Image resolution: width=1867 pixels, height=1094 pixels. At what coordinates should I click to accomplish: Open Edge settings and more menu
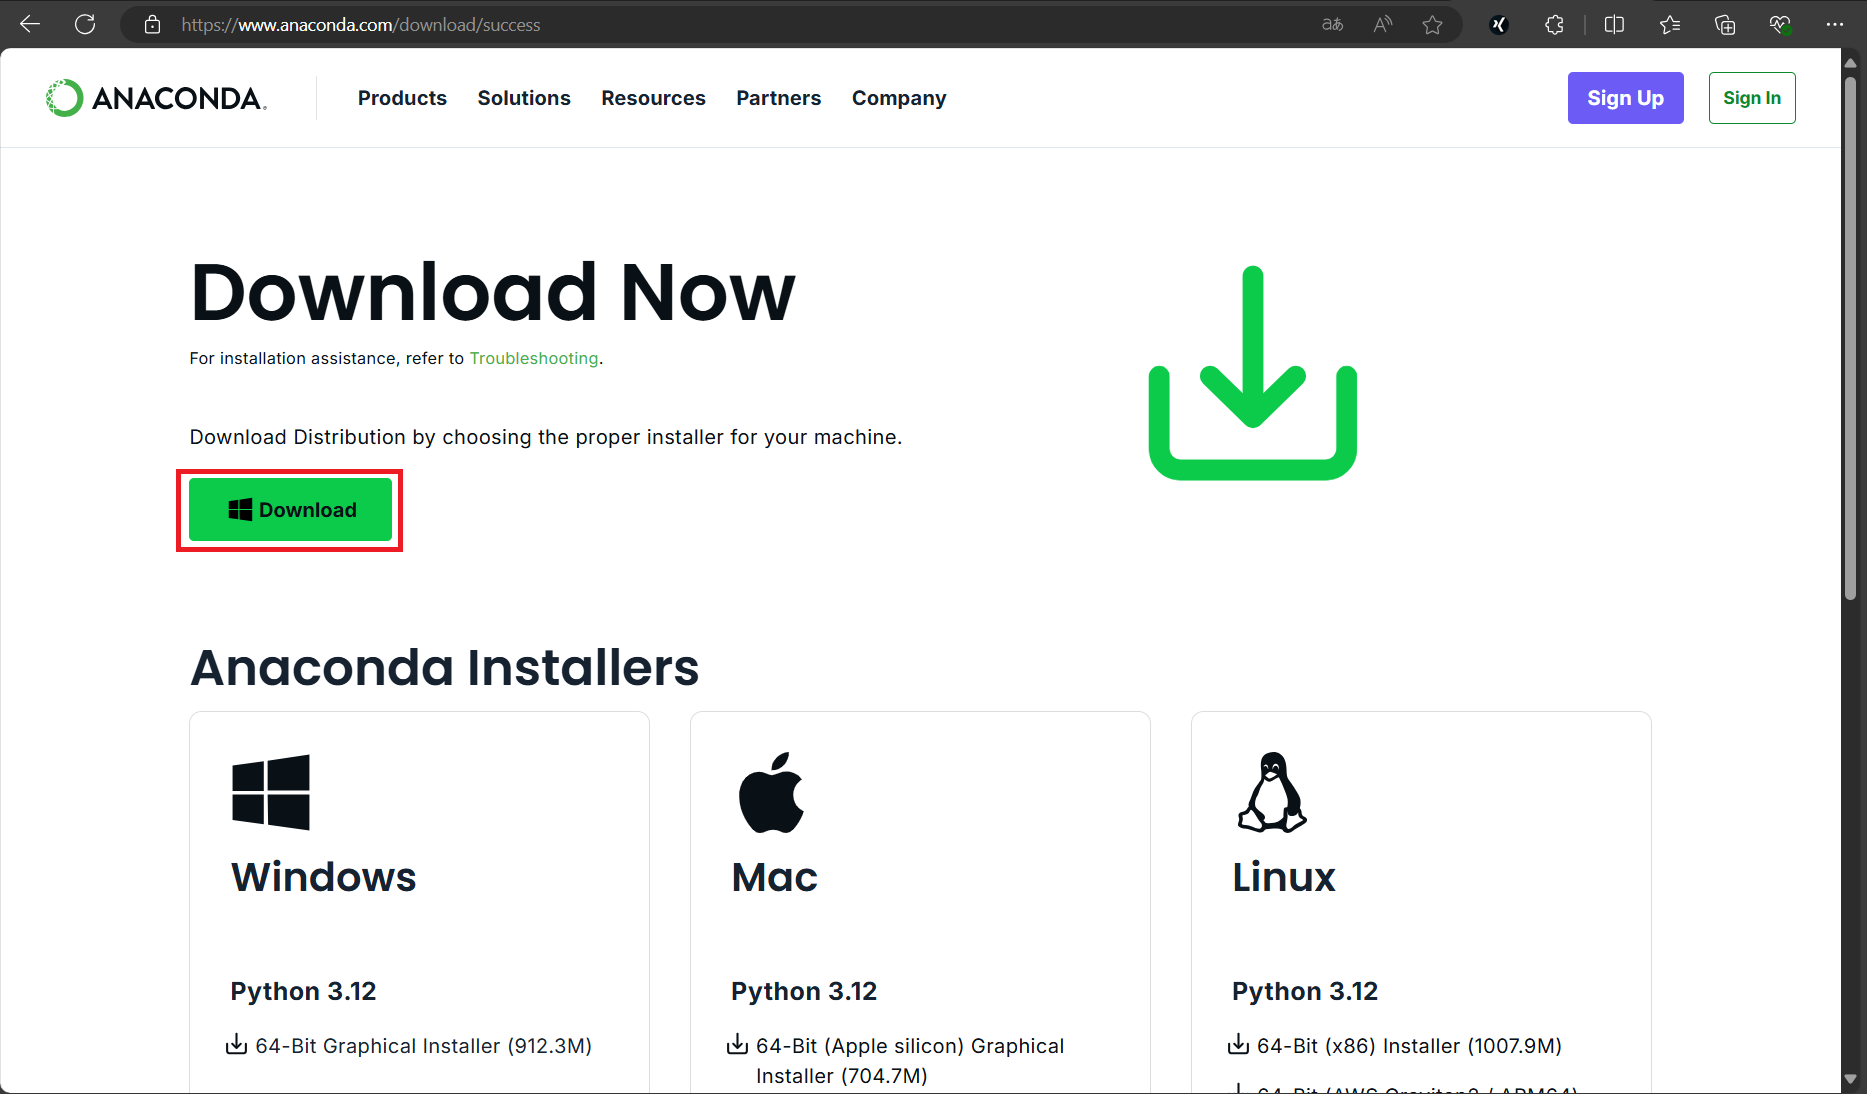[x=1834, y=25]
